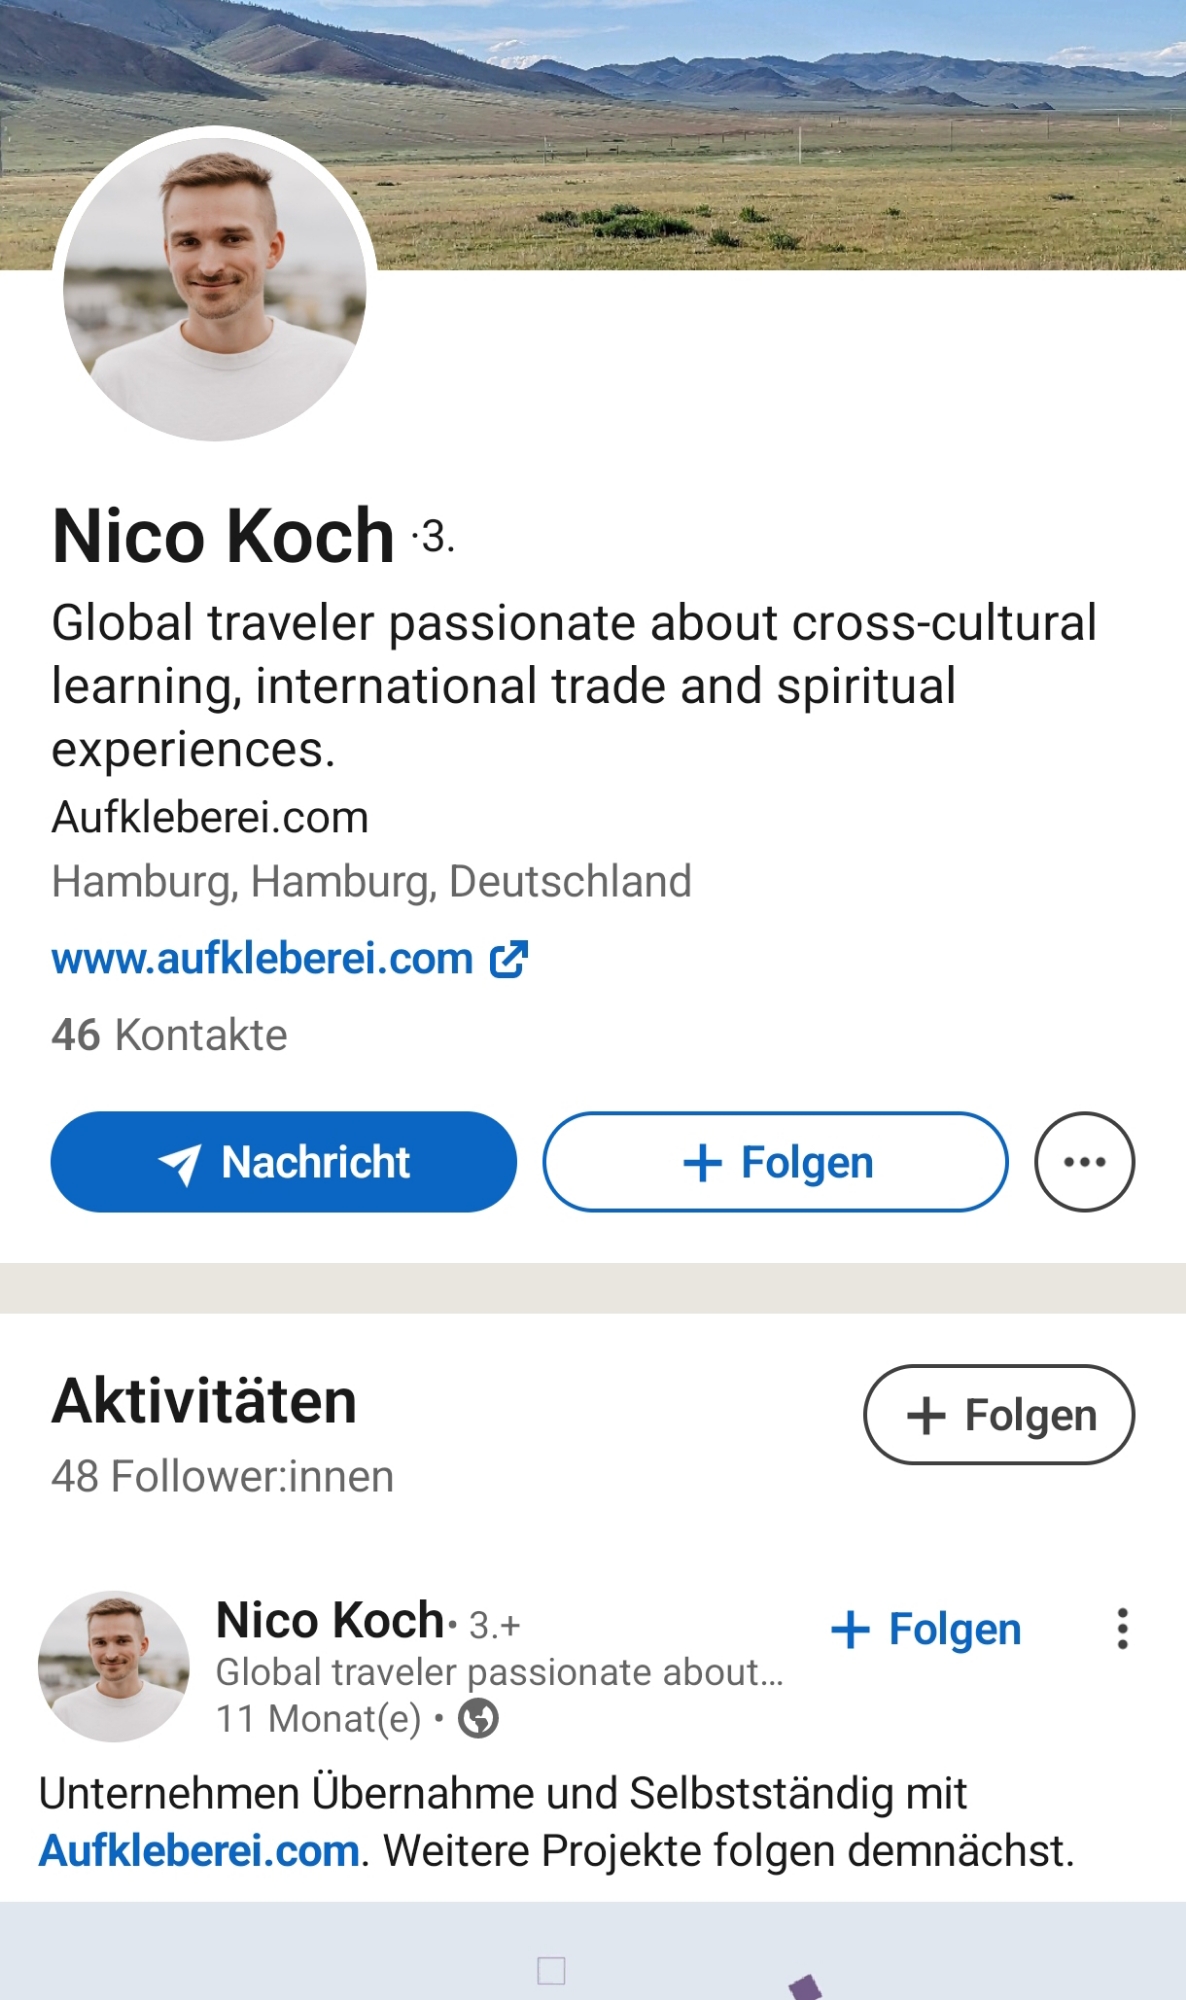Open the small post author avatar
The width and height of the screenshot is (1186, 2000).
tap(114, 1666)
